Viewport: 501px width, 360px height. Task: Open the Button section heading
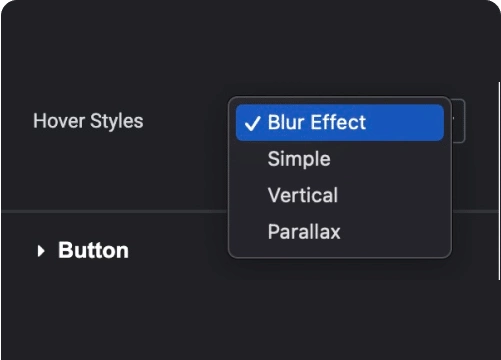[93, 250]
